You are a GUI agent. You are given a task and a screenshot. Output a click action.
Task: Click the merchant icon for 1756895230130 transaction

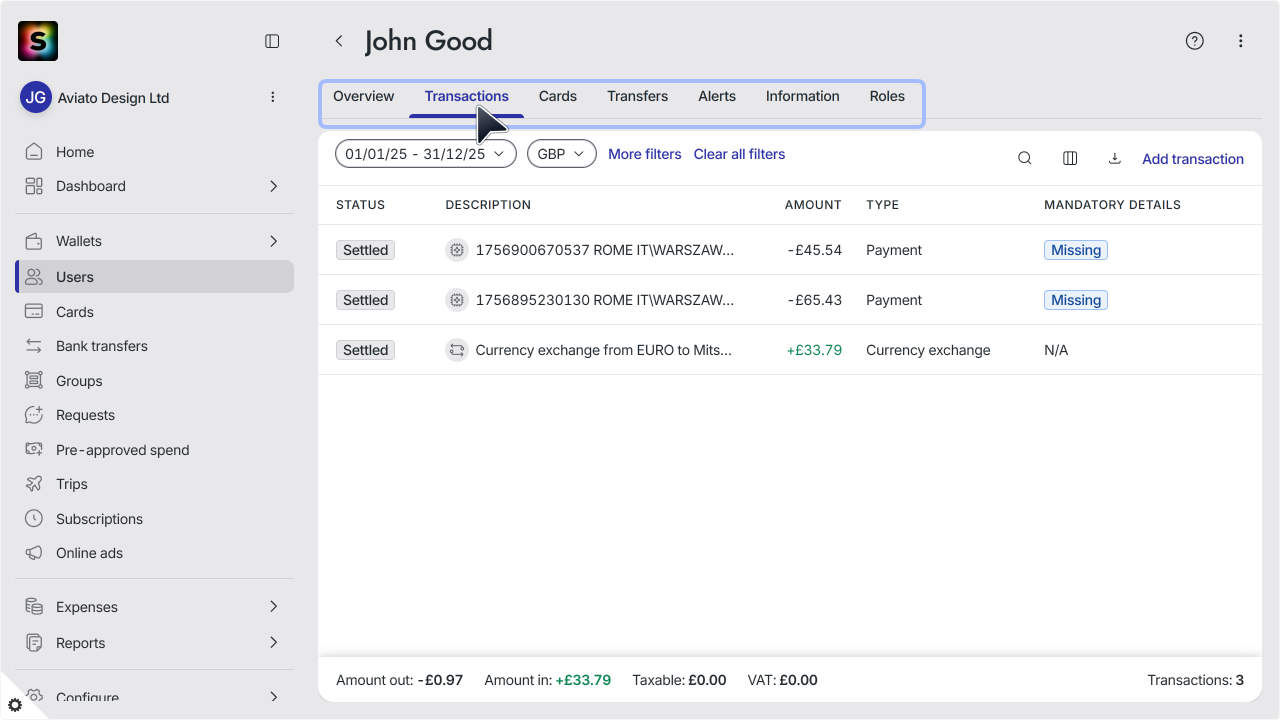(457, 300)
